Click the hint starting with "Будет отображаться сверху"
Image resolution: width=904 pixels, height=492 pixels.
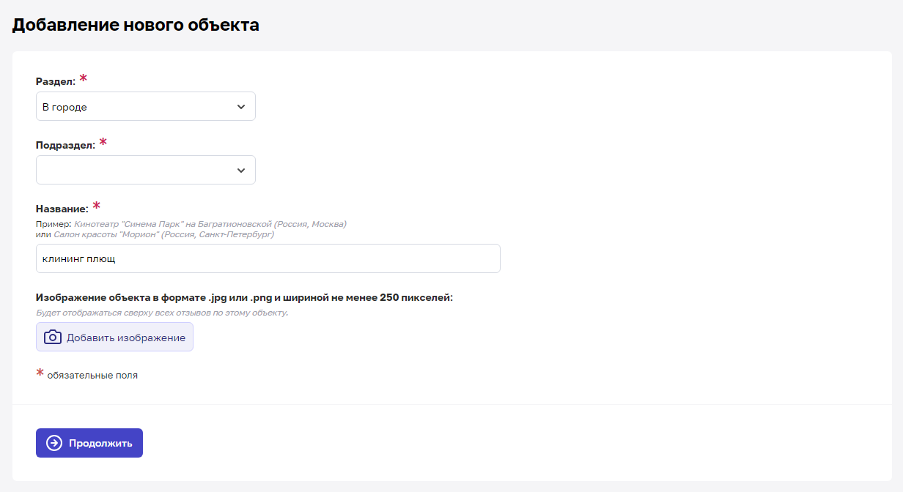(162, 313)
